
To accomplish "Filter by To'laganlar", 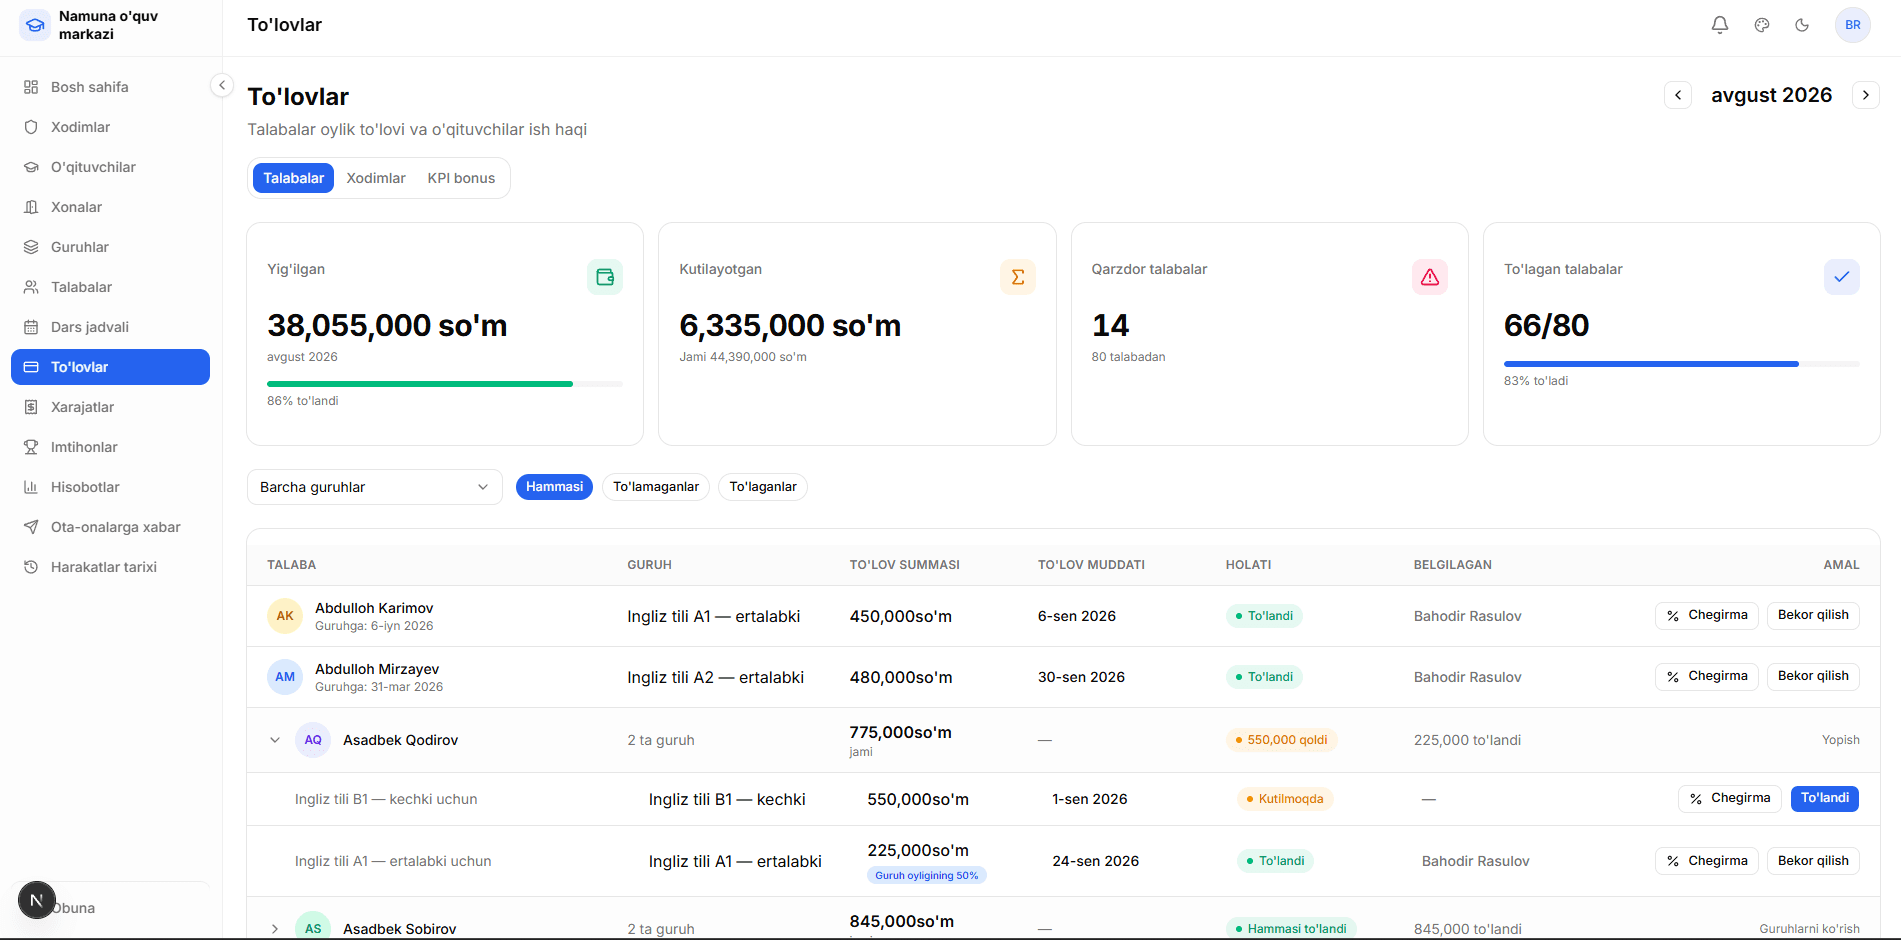I will click(763, 487).
